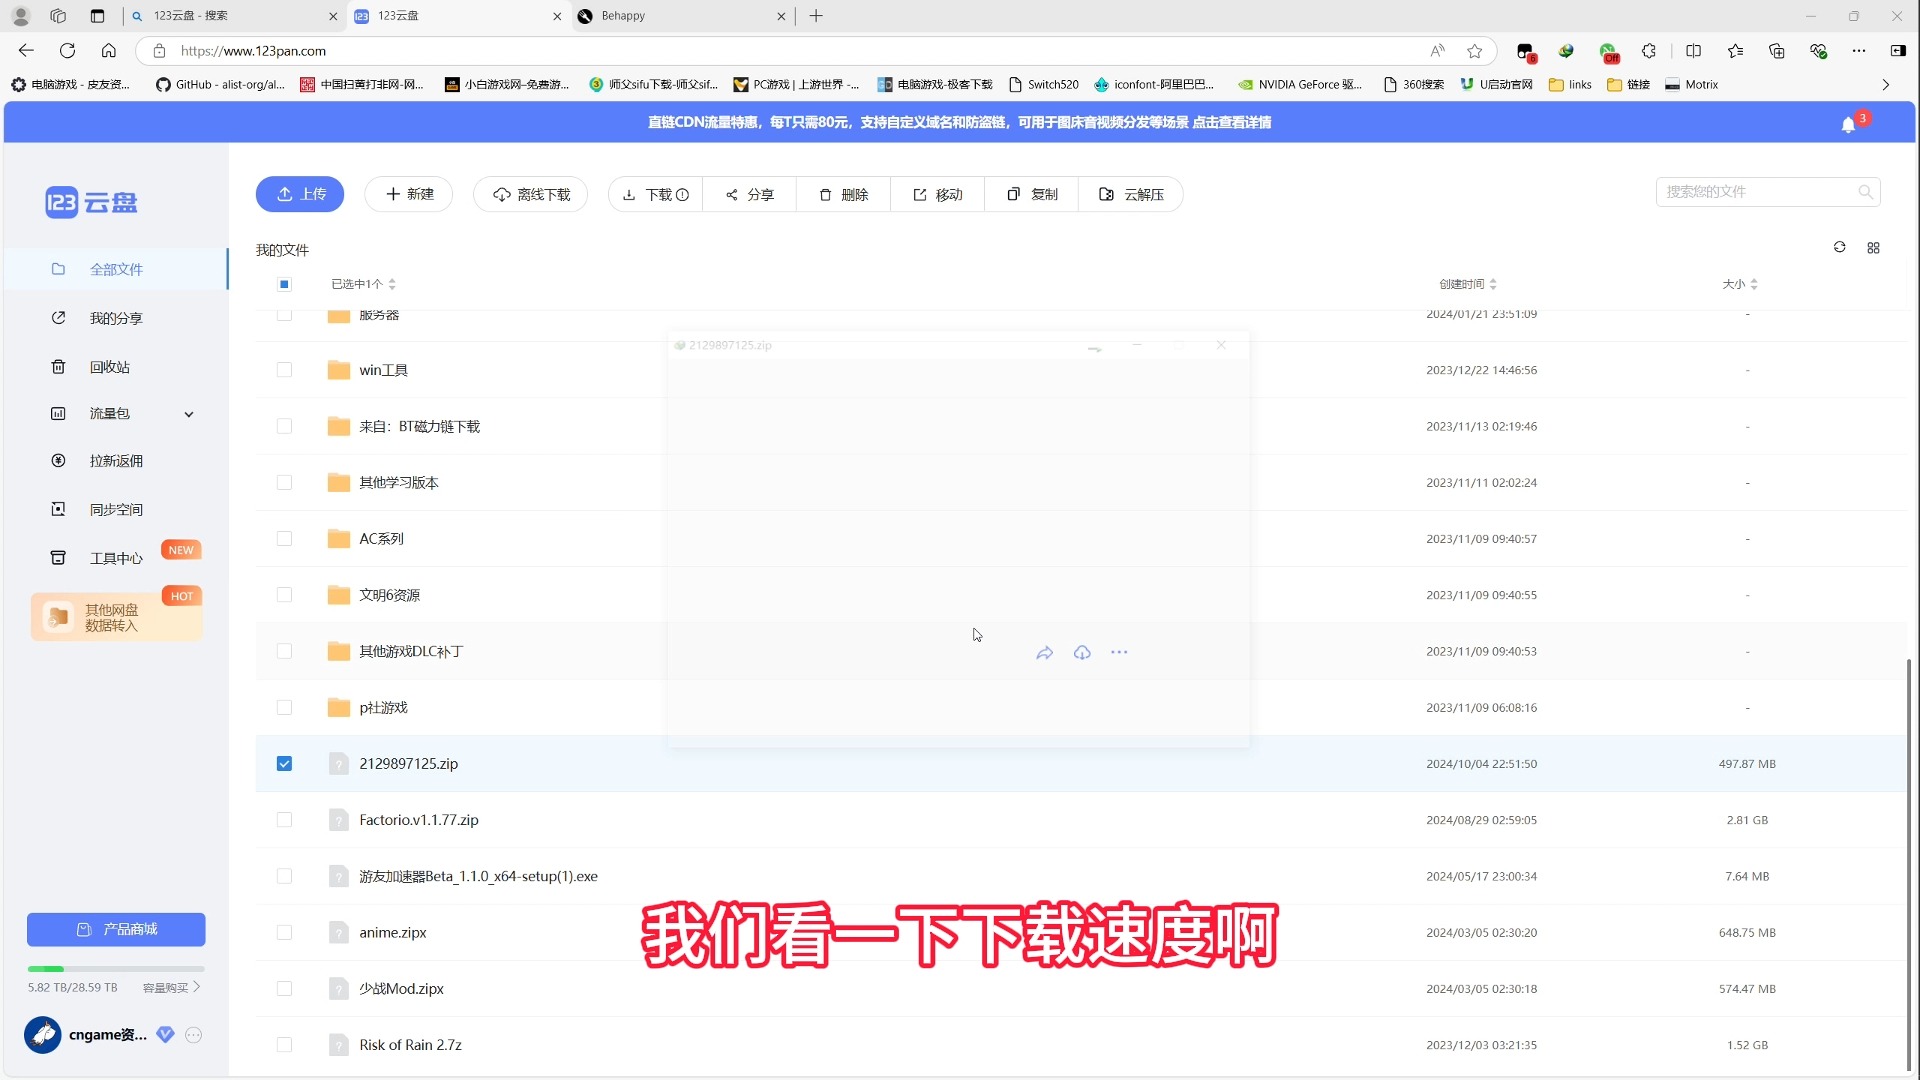Open the 产品商城 button
The width and height of the screenshot is (1920, 1080).
pos(116,930)
